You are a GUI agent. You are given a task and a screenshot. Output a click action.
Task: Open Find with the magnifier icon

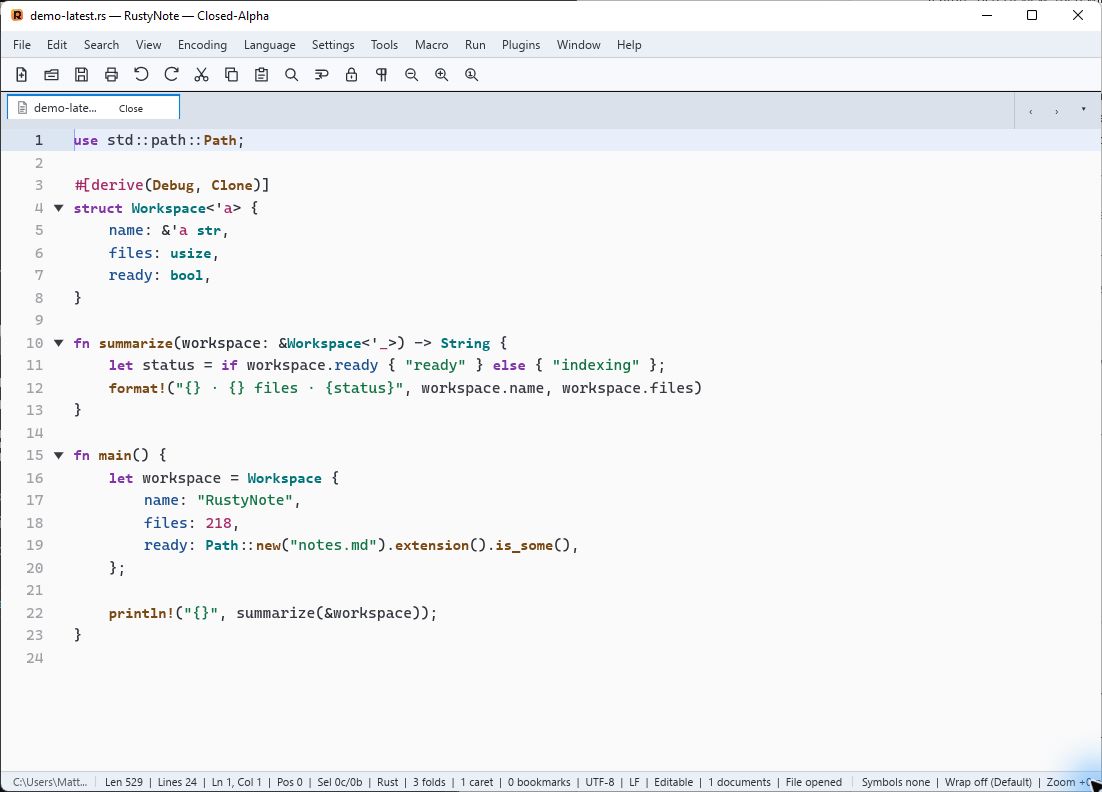[292, 74]
